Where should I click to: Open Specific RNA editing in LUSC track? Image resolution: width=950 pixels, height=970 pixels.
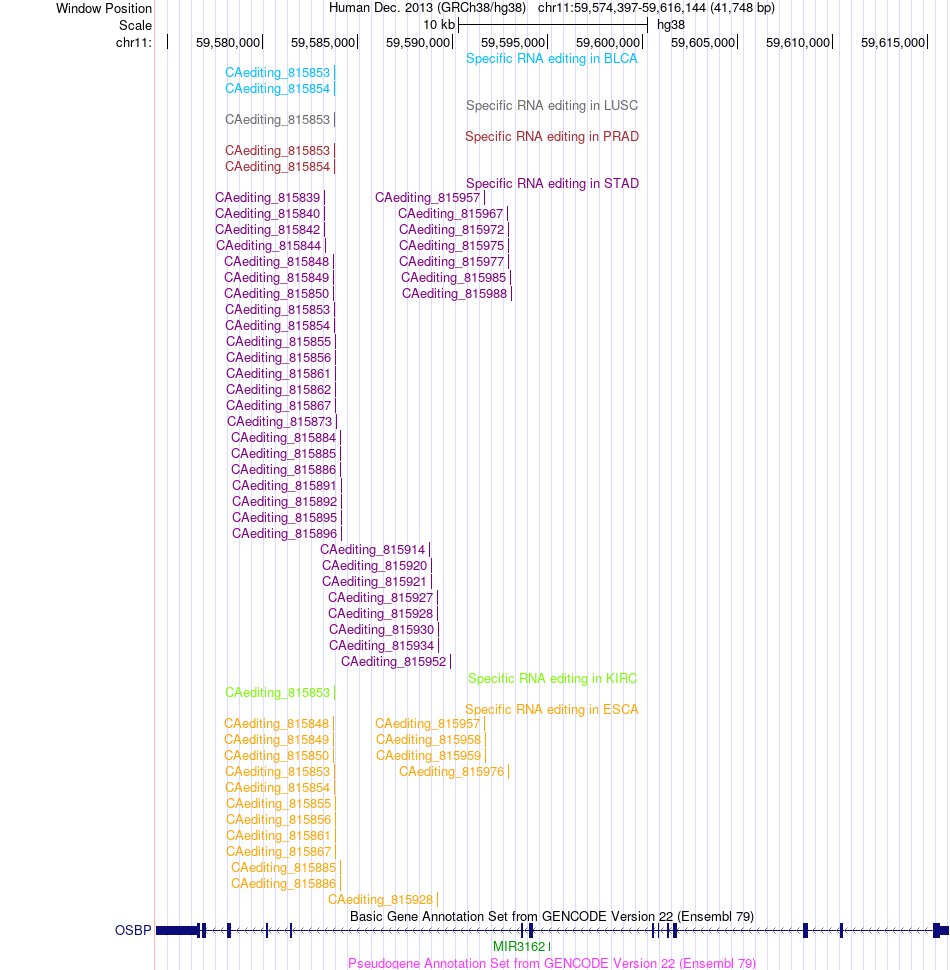[x=552, y=106]
